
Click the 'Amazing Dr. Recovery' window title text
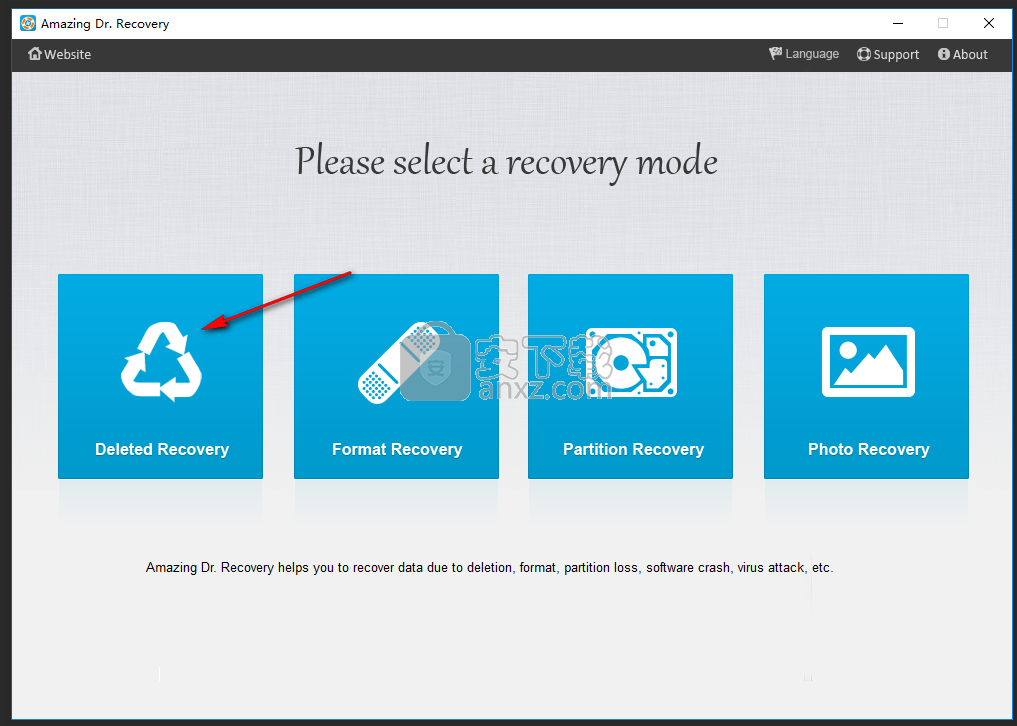105,24
